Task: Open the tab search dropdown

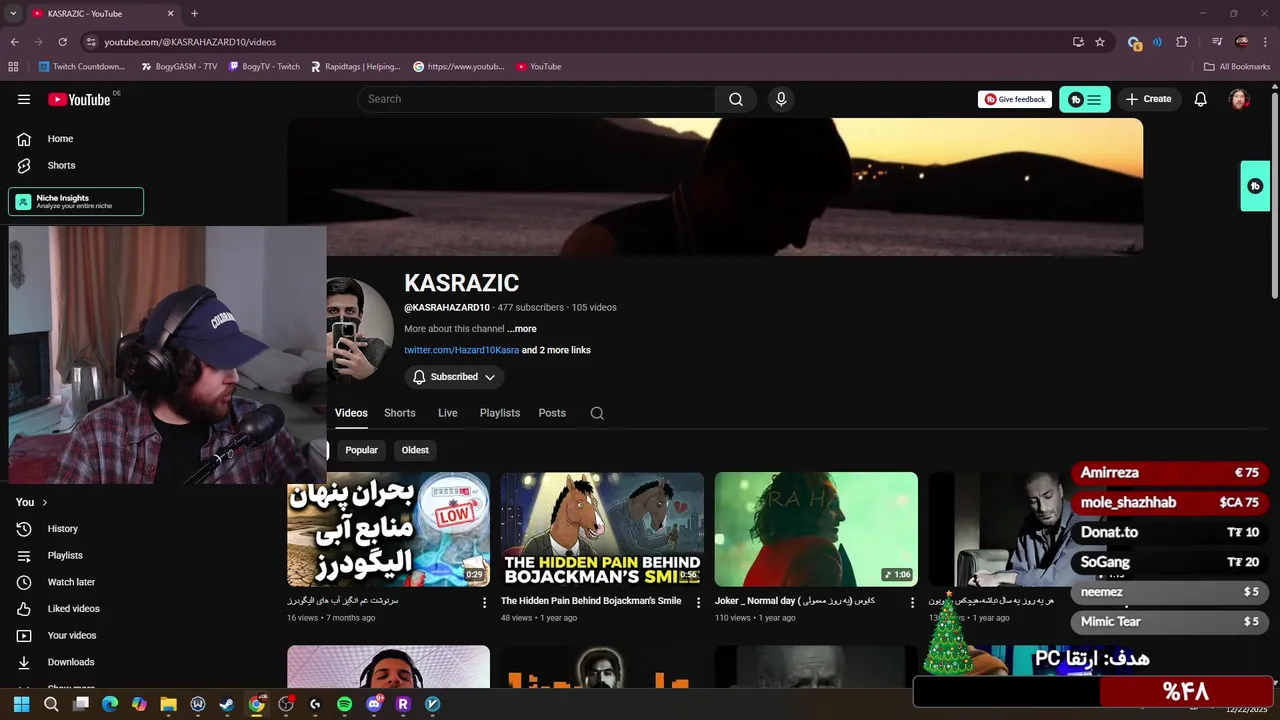Action: 13,14
